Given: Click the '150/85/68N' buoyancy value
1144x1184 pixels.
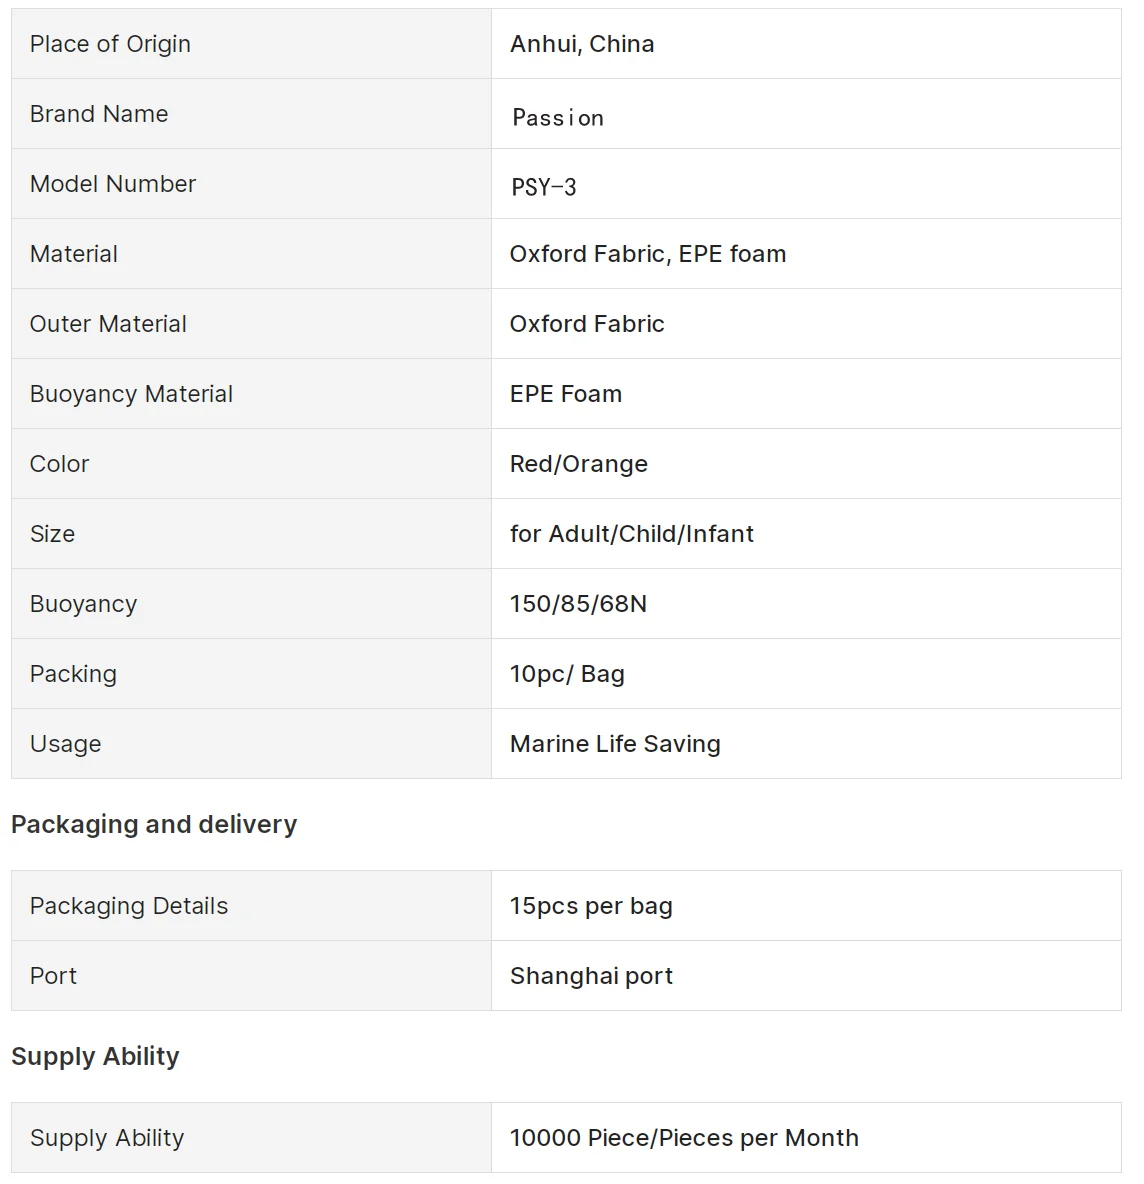Looking at the screenshot, I should [x=578, y=604].
